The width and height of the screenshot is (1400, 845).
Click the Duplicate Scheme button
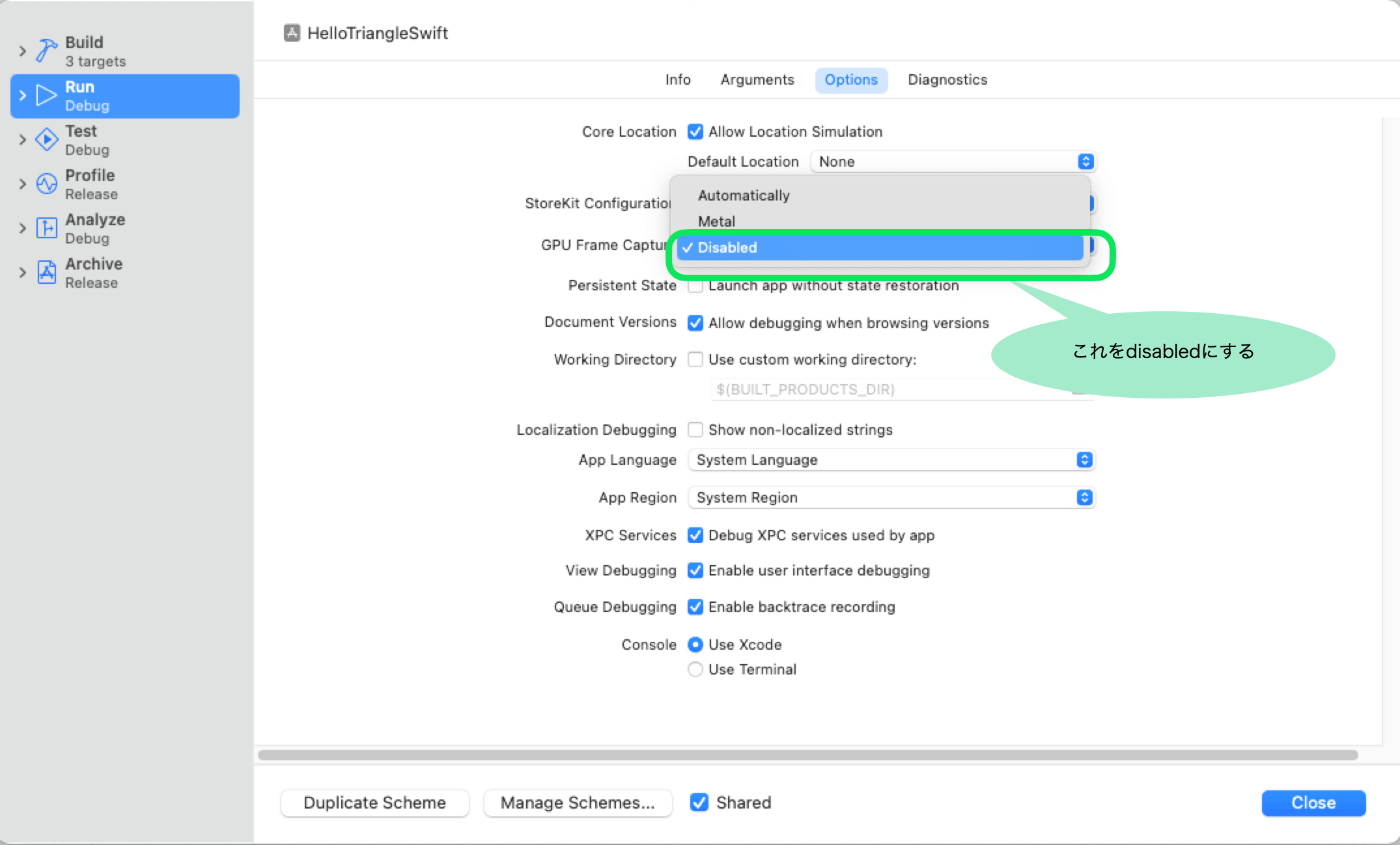[375, 803]
